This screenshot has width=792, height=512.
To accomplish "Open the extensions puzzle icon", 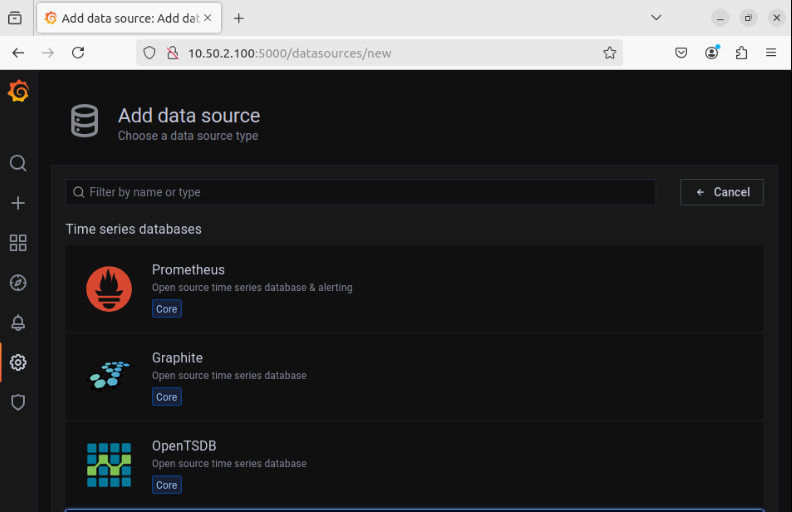I will (x=741, y=53).
